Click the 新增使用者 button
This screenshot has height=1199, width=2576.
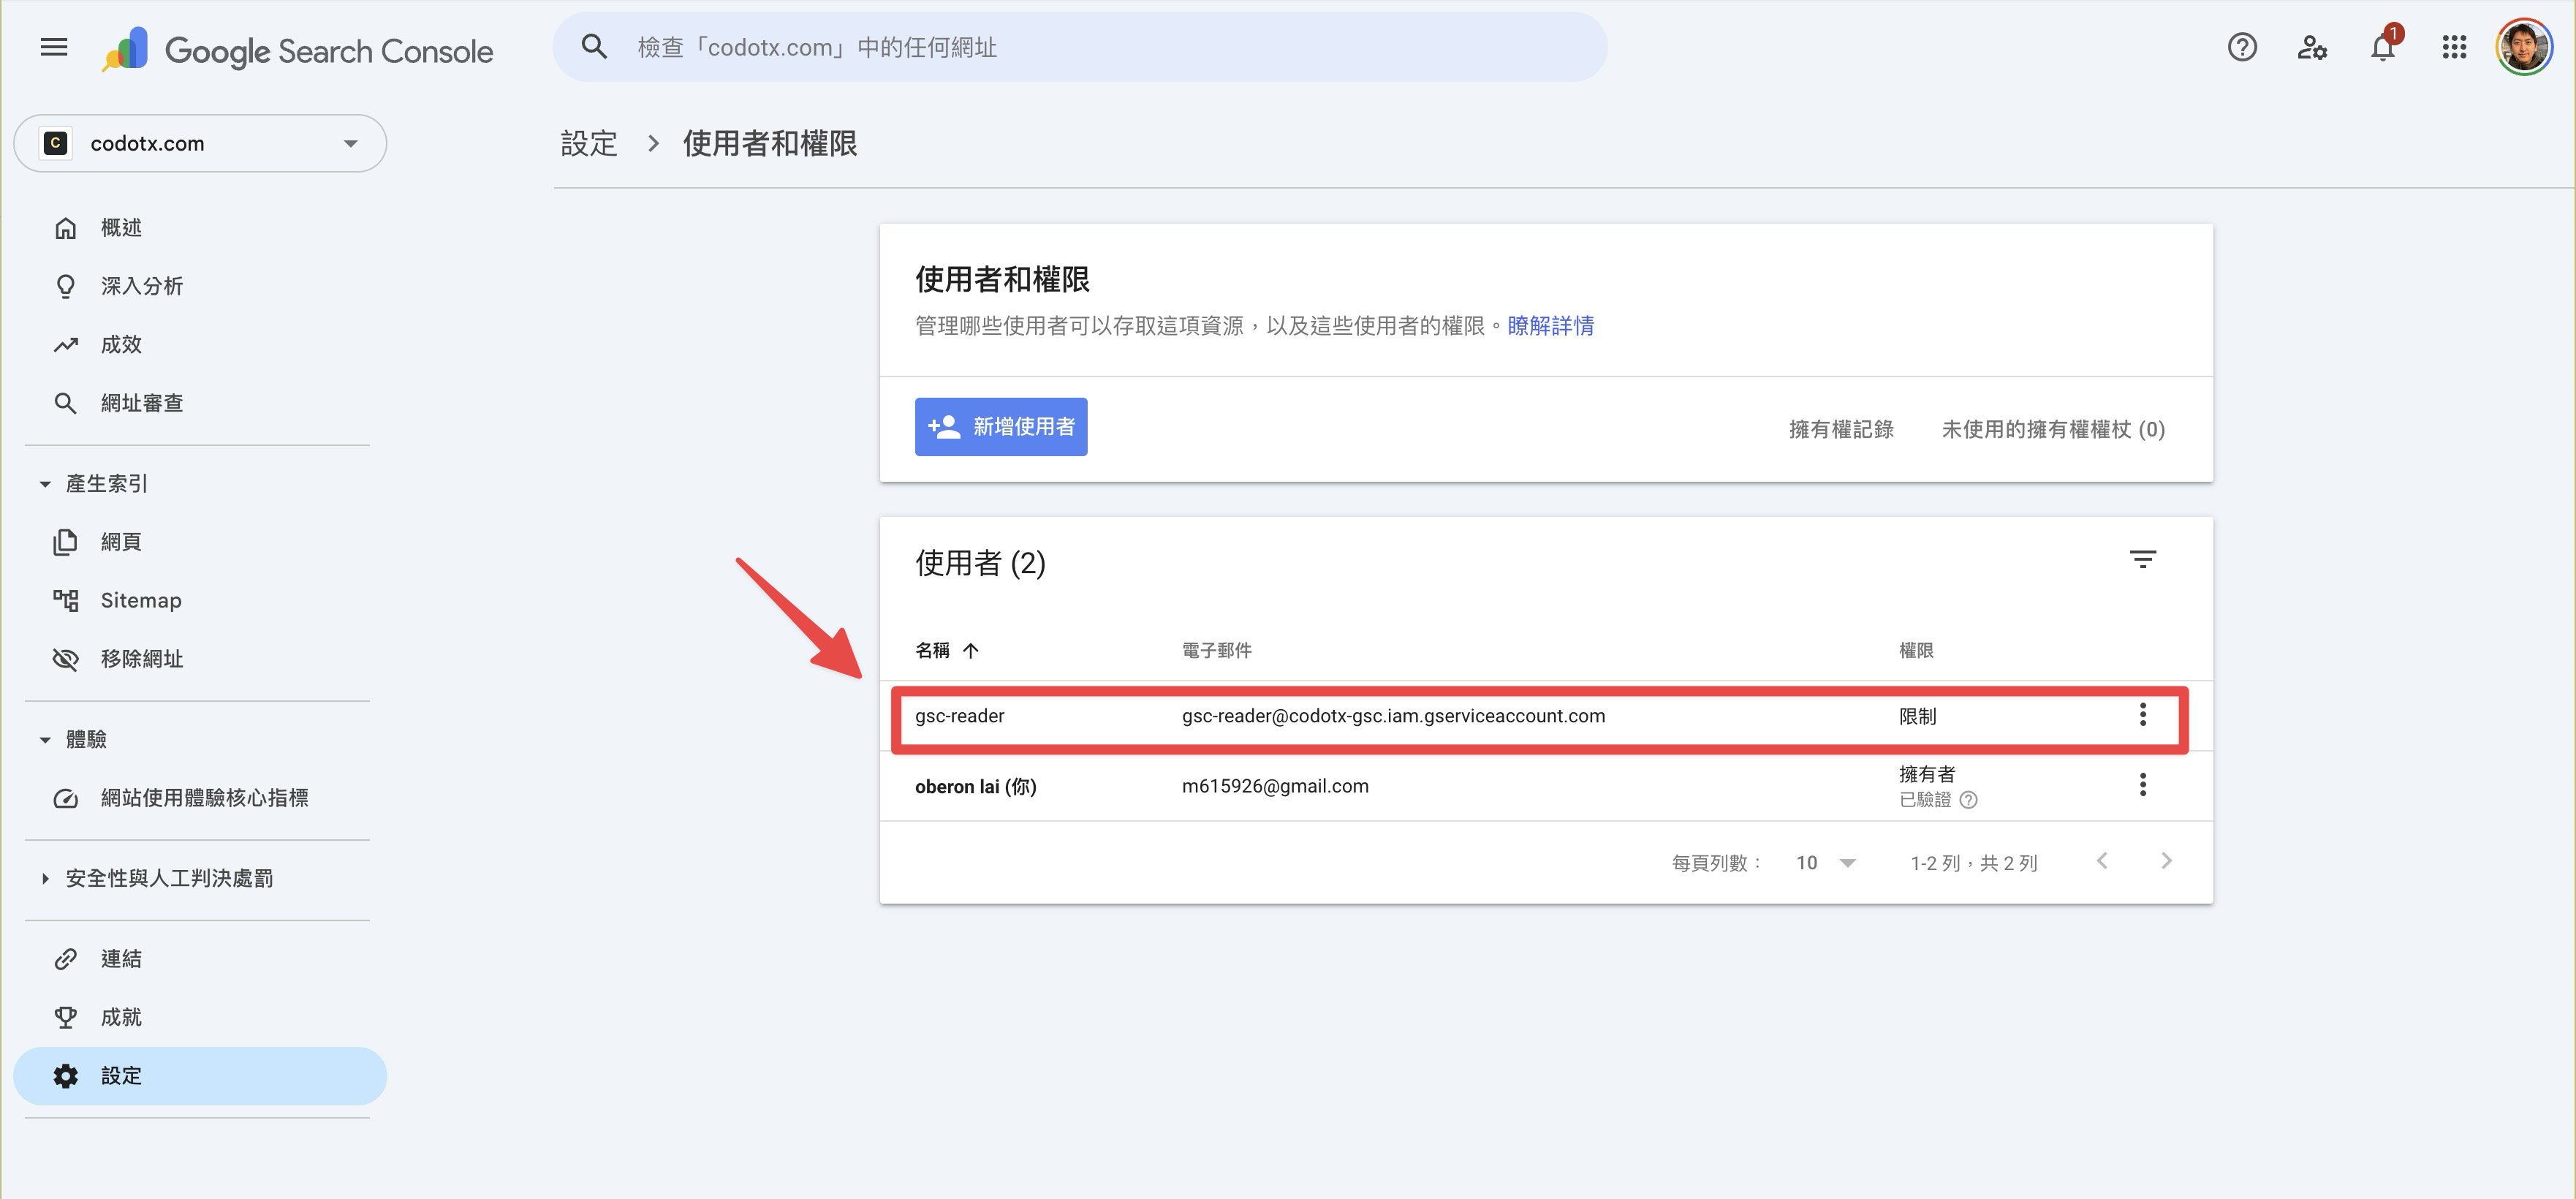pyautogui.click(x=1001, y=426)
